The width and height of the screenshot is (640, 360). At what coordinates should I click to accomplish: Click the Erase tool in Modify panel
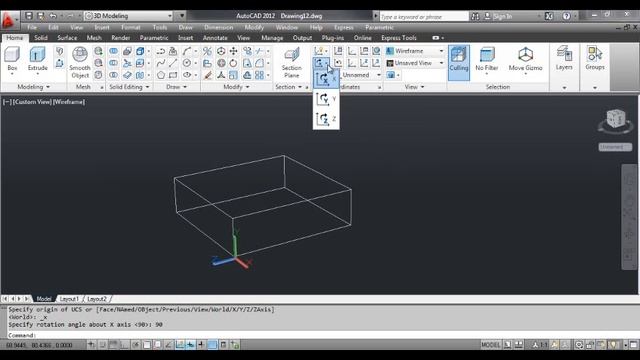coord(208,75)
